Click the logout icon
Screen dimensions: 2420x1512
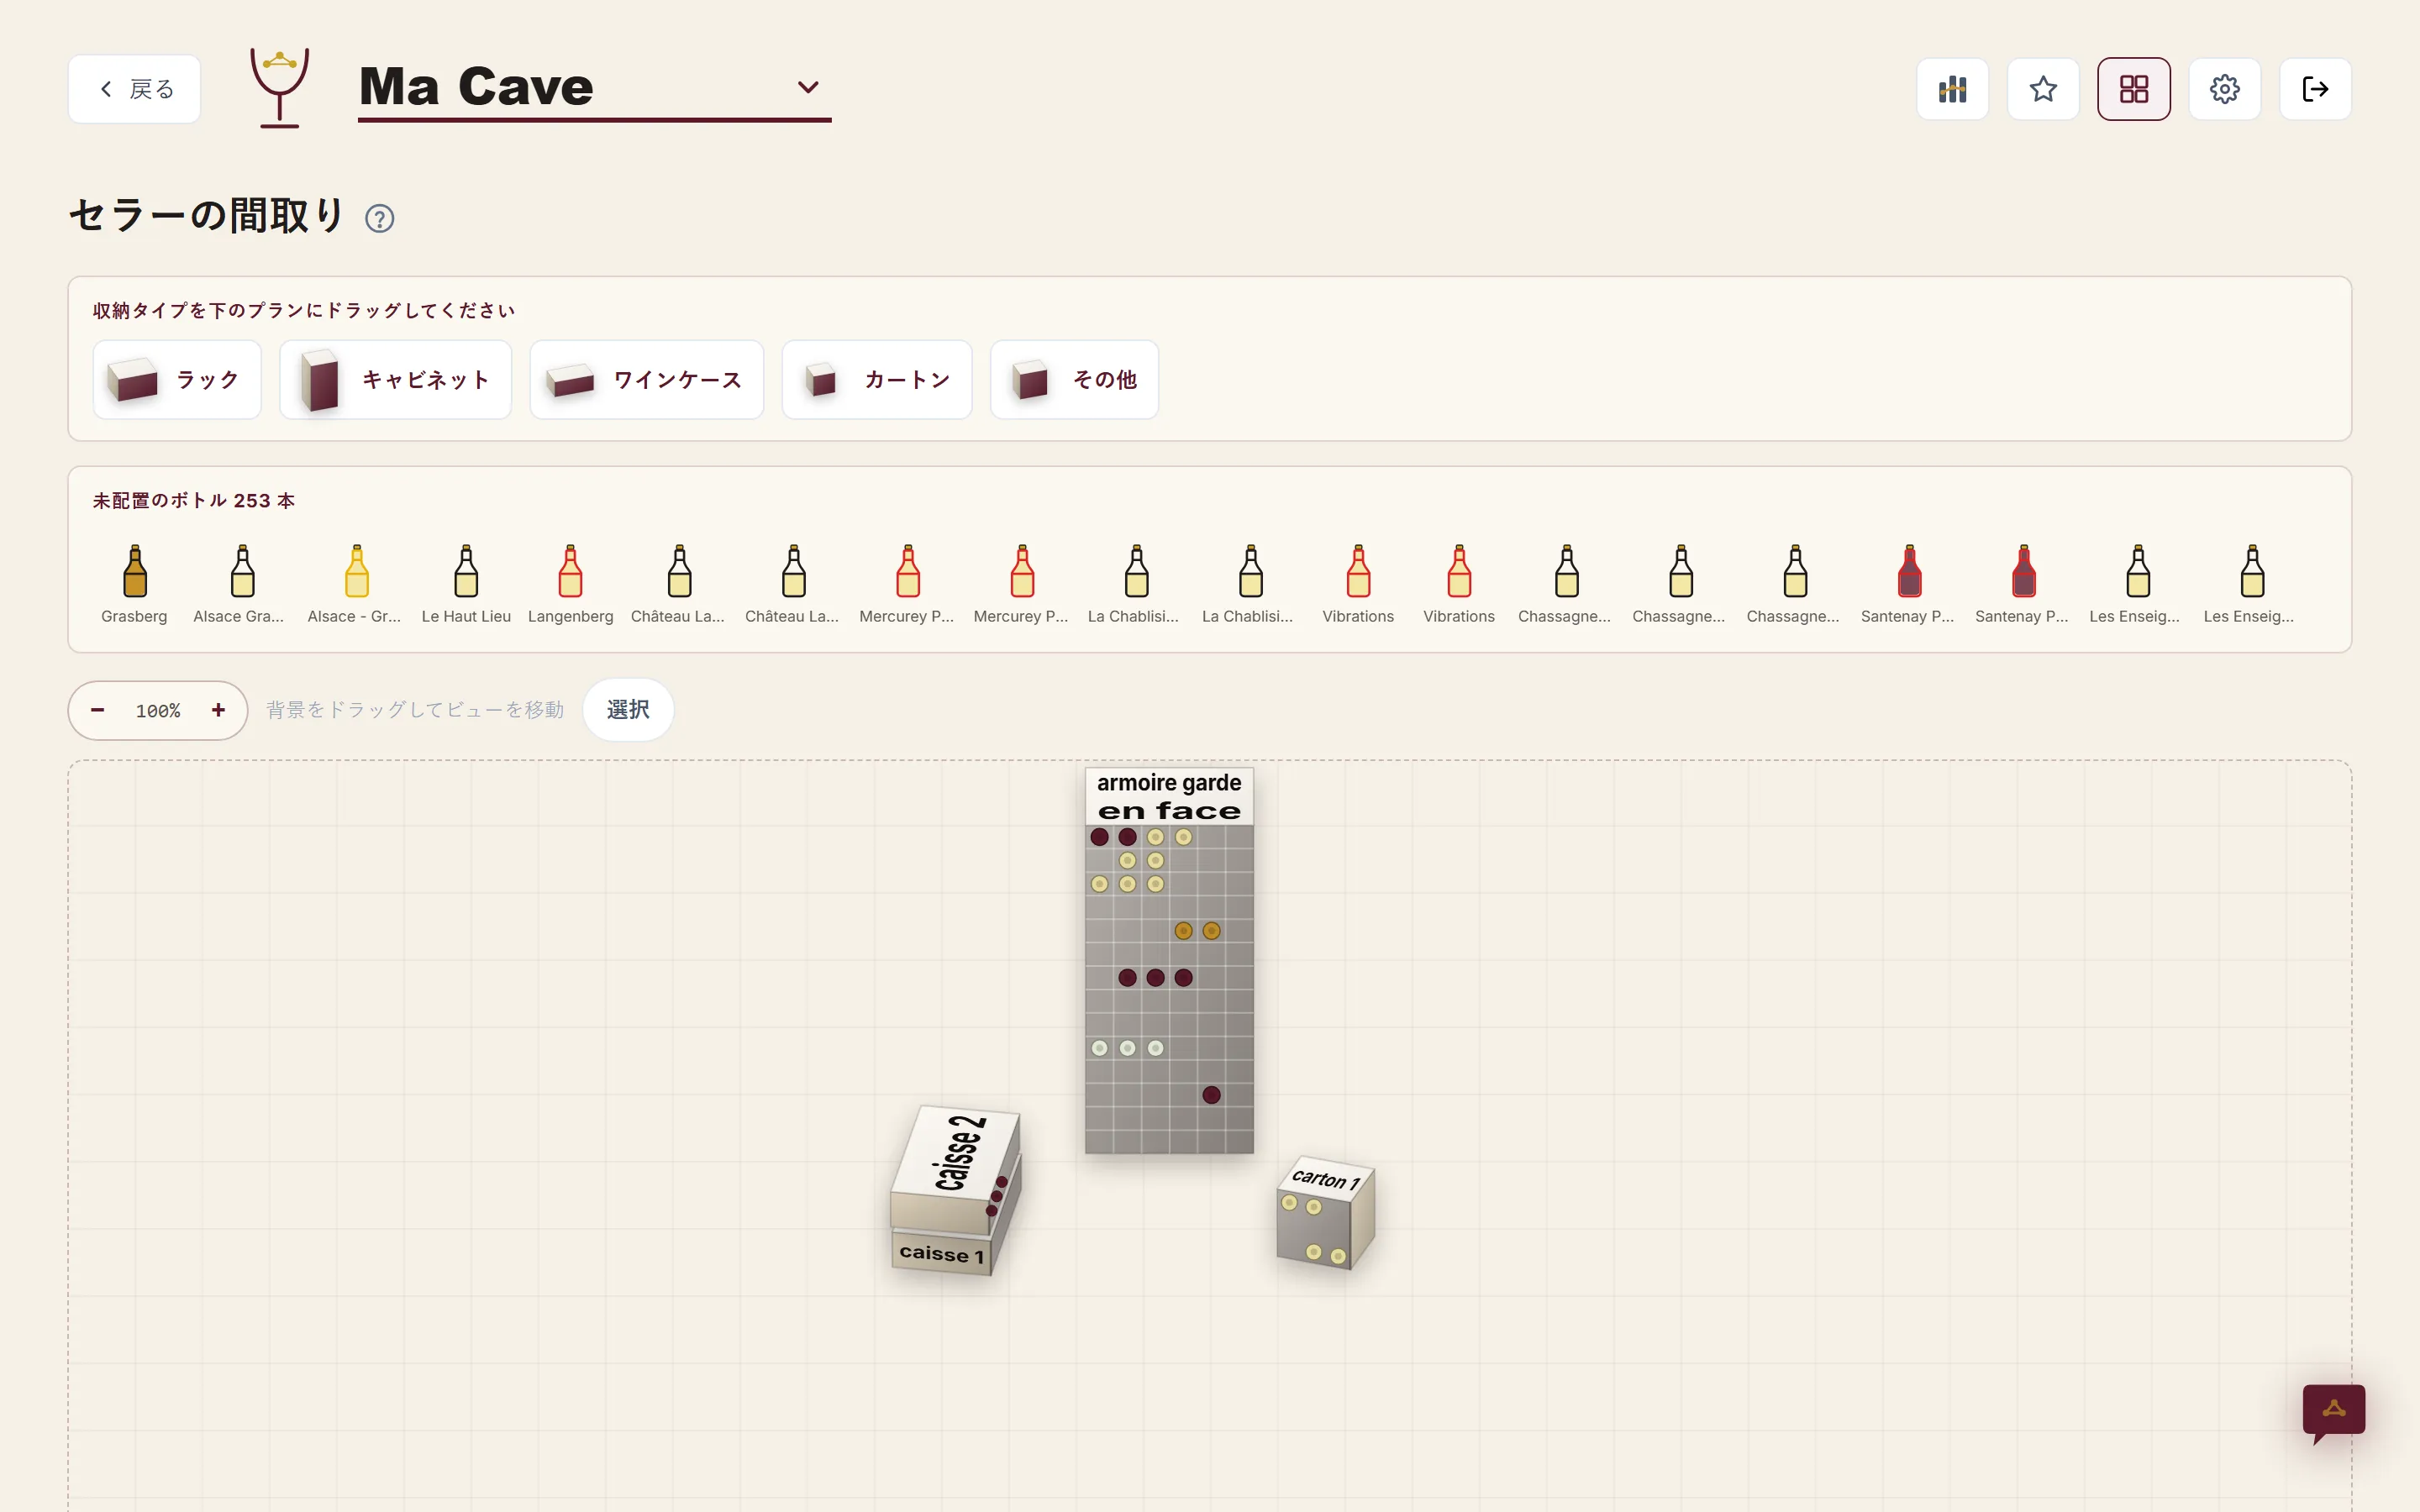[x=2315, y=89]
